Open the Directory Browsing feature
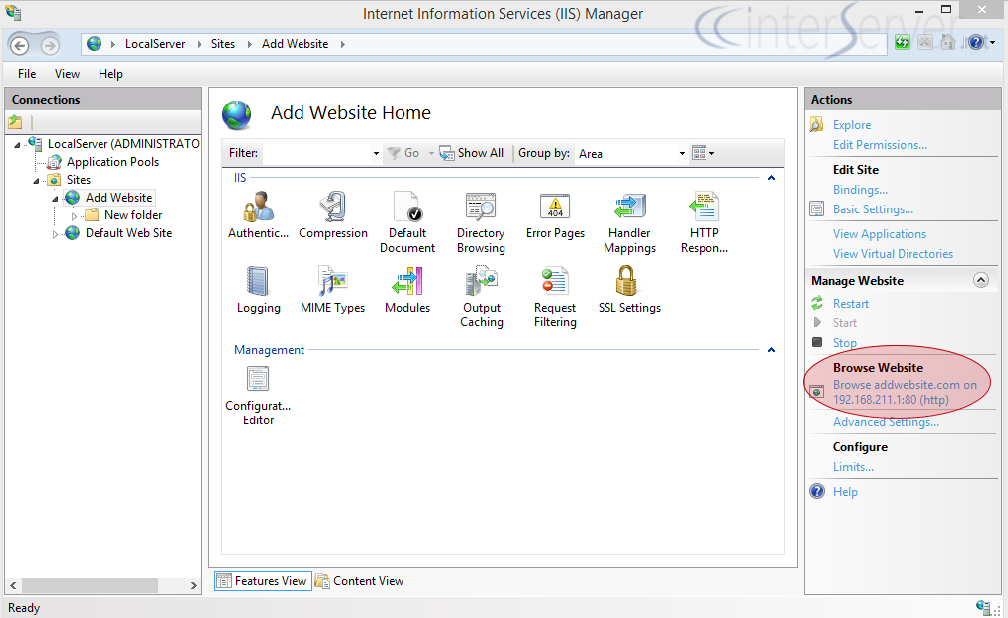 coord(481,222)
